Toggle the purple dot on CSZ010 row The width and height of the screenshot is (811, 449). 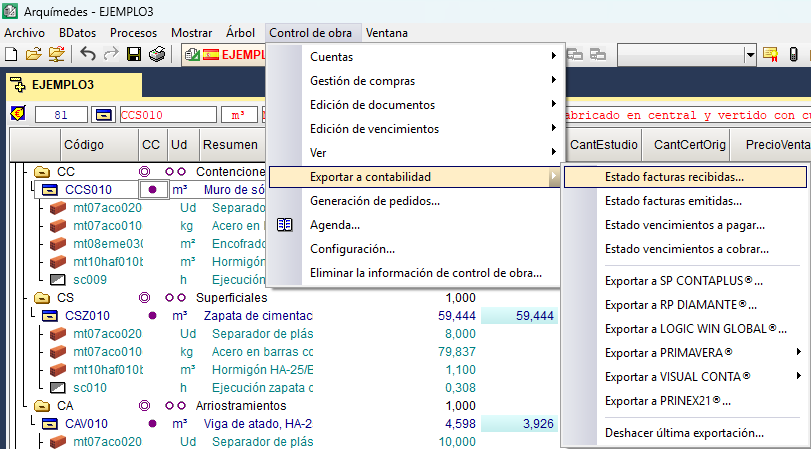(x=152, y=316)
